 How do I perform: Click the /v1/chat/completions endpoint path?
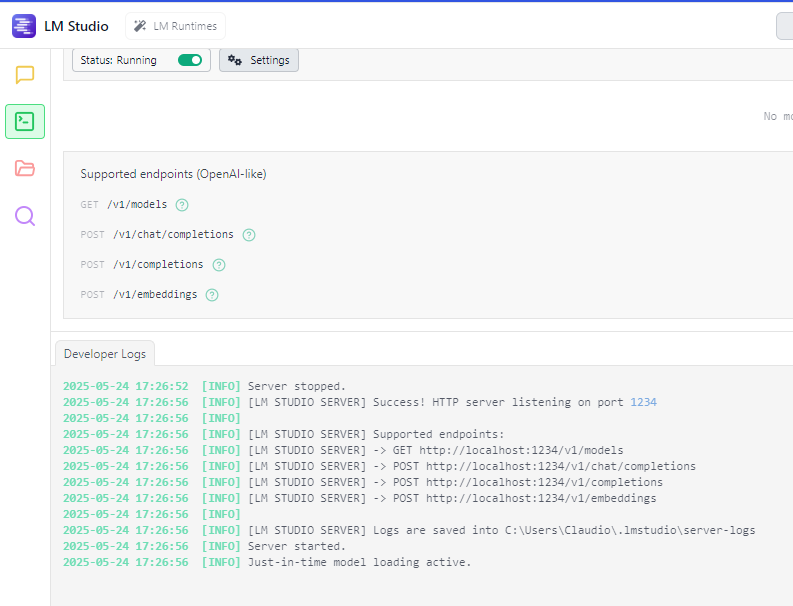pyautogui.click(x=173, y=234)
